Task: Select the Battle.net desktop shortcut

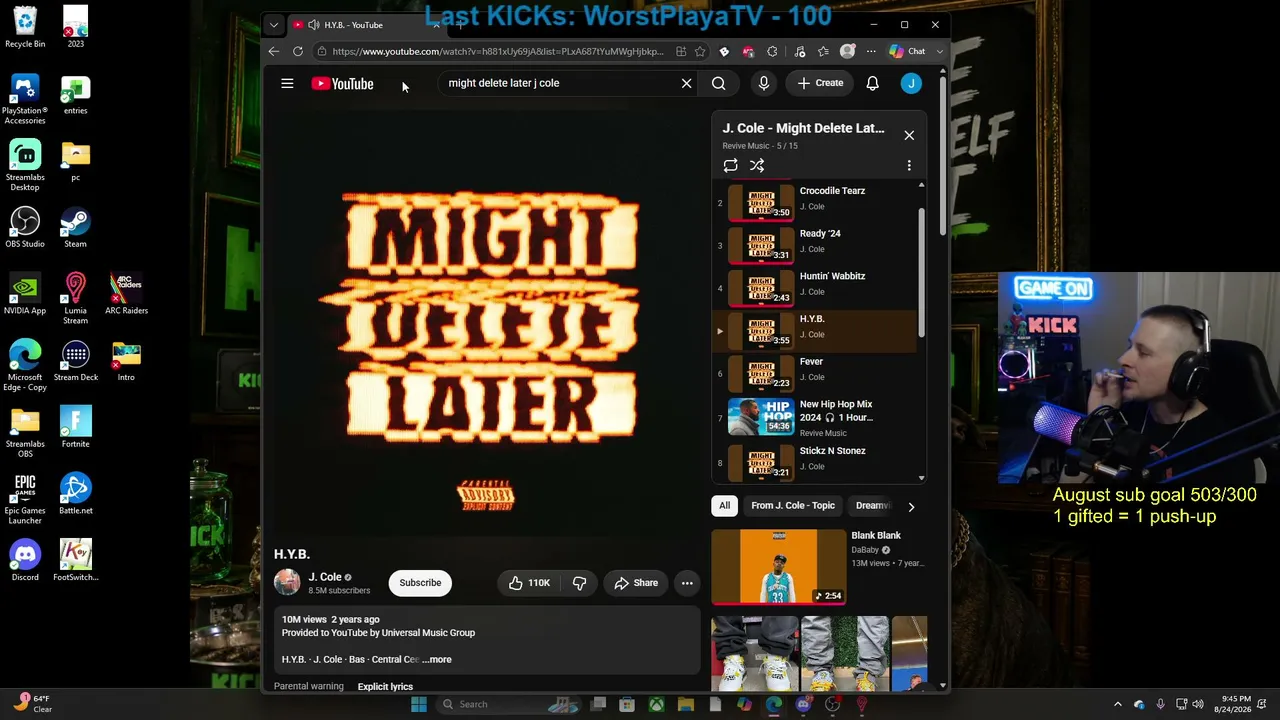Action: (75, 494)
